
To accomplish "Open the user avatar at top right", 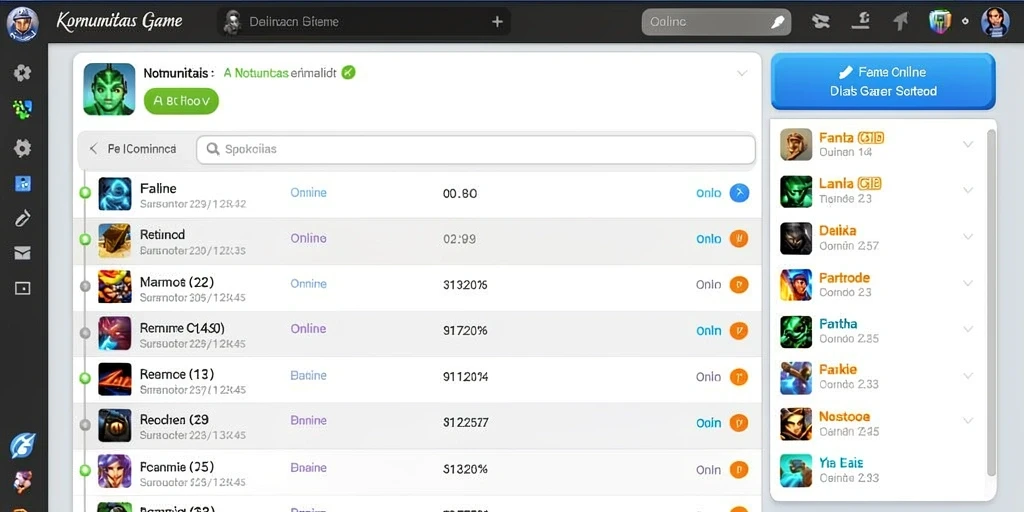I will tap(995, 22).
